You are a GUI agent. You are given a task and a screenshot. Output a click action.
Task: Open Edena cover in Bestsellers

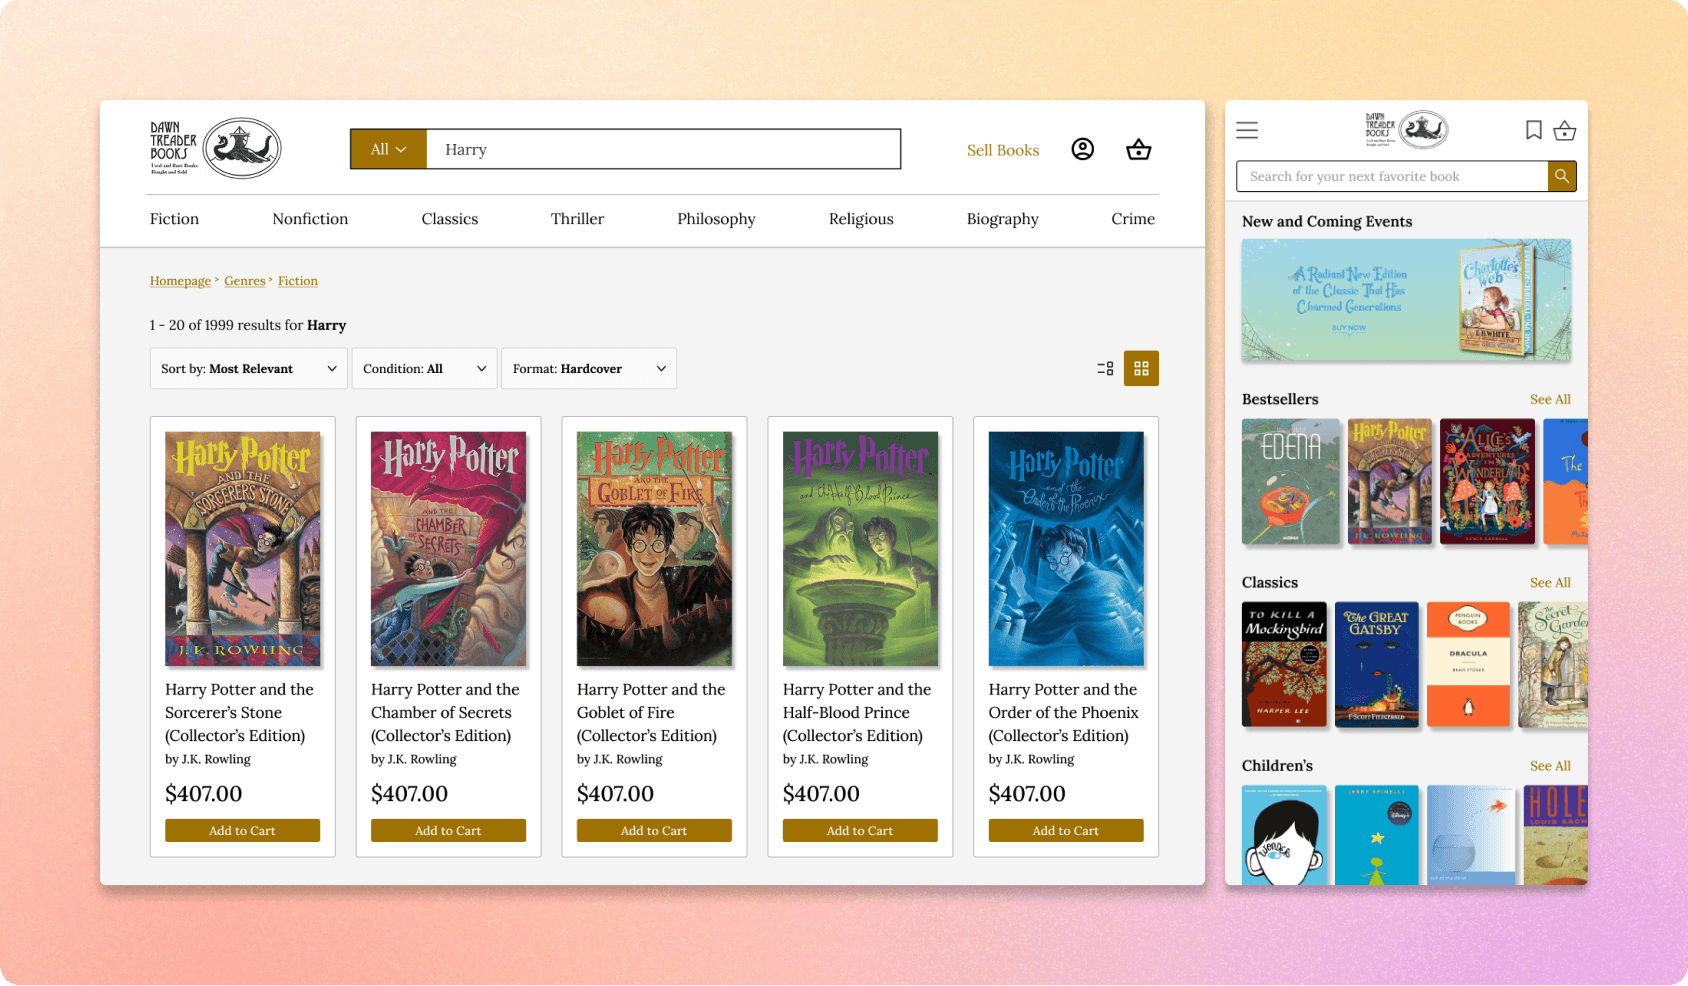coord(1290,481)
